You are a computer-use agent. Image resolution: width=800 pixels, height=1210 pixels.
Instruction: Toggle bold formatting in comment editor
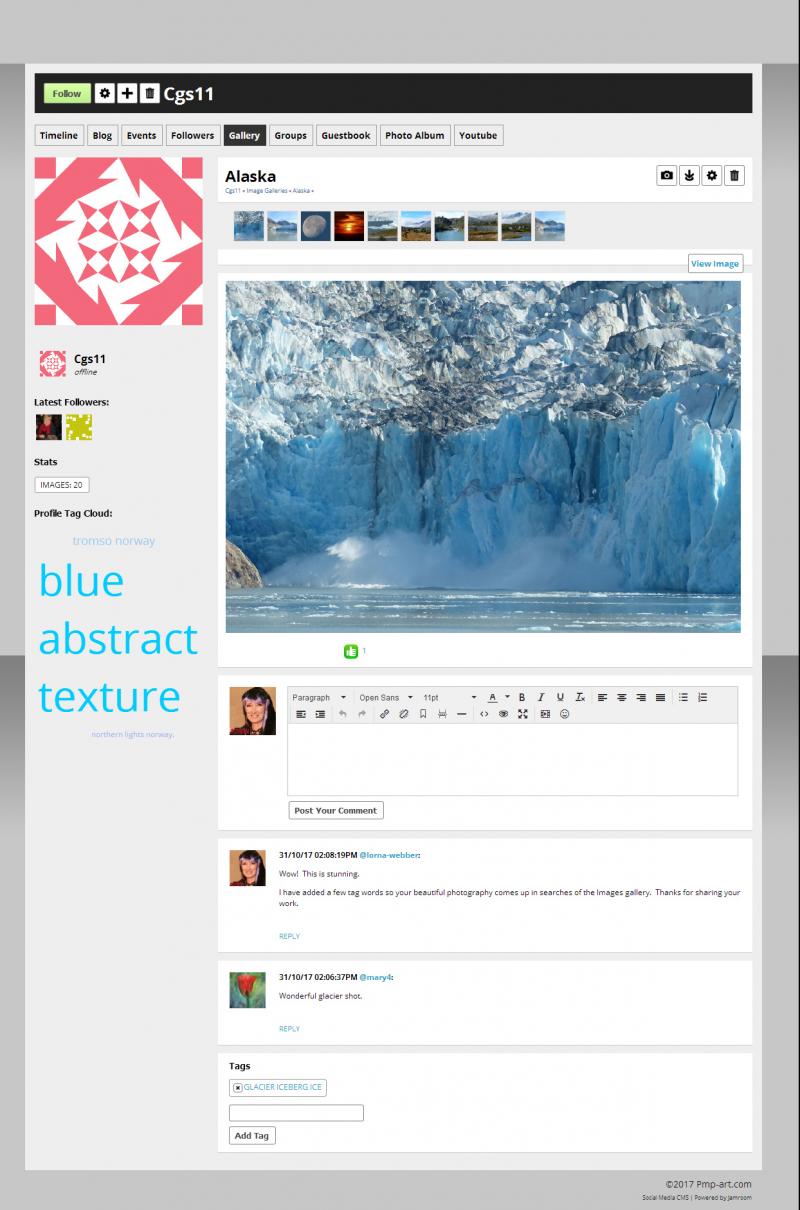coord(522,697)
